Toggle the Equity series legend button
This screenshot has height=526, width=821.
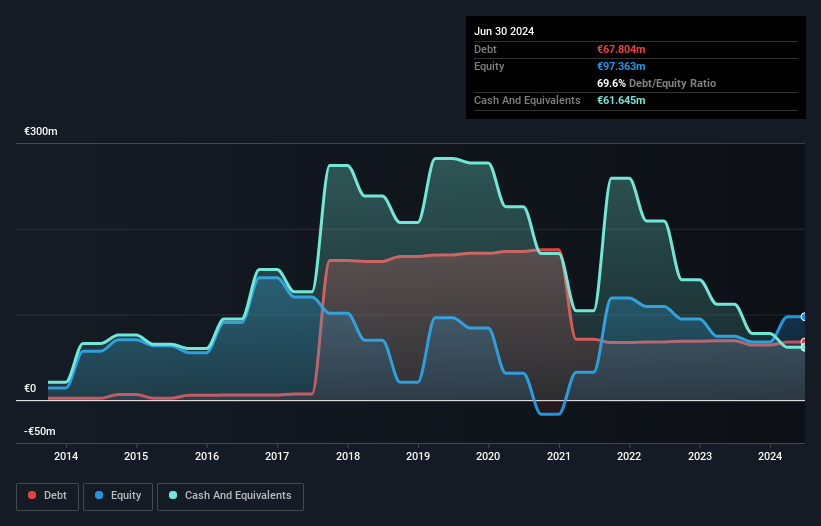tap(118, 496)
